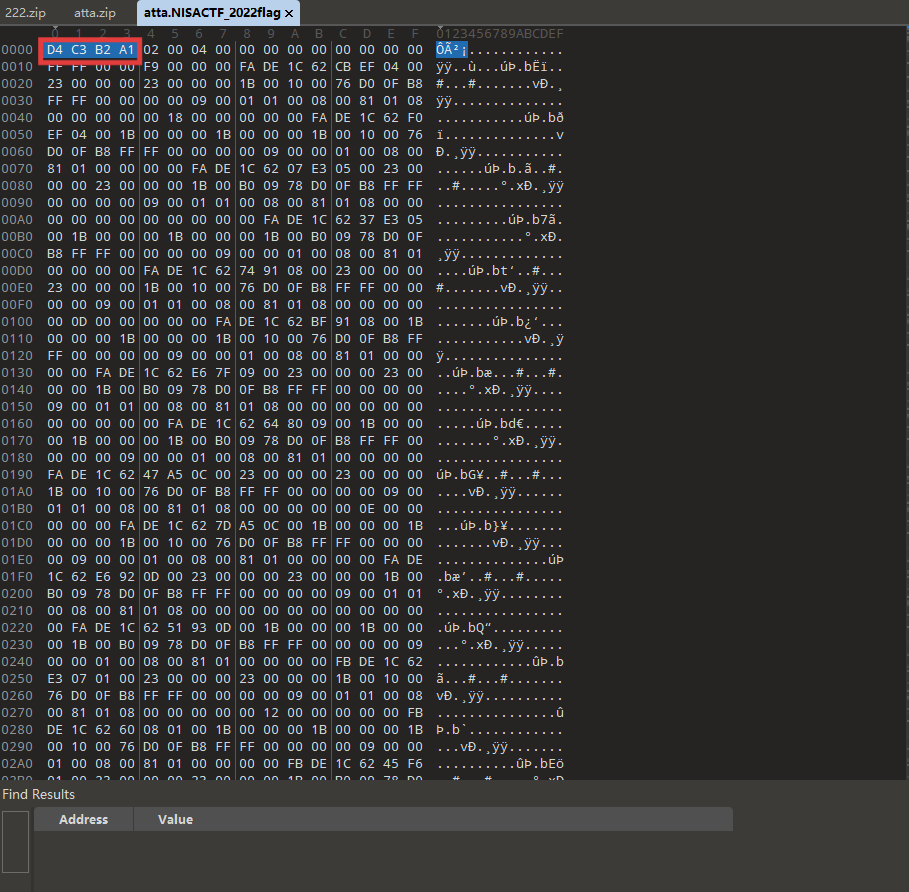The height and width of the screenshot is (892, 909).
Task: Click the 0123456789ABCDEF text column header
Action: click(499, 33)
